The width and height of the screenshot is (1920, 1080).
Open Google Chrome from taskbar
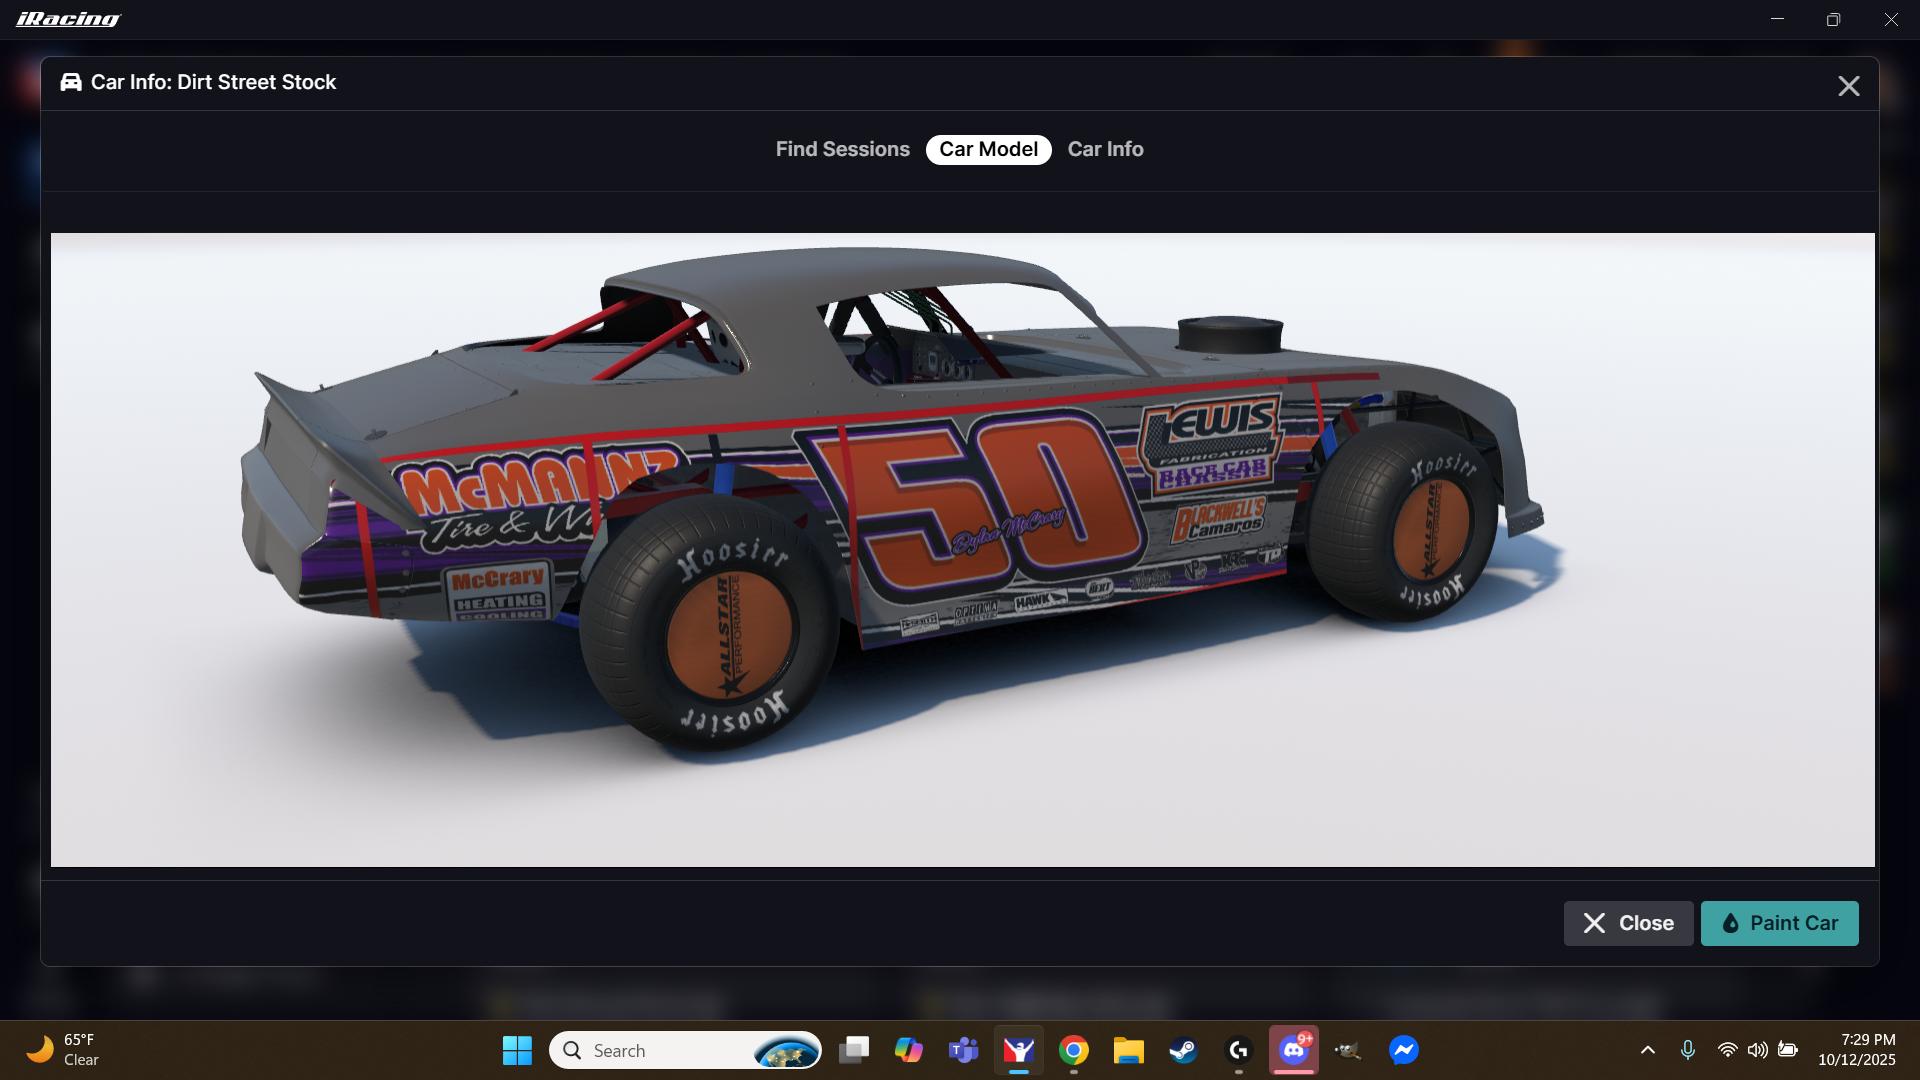pos(1074,1050)
